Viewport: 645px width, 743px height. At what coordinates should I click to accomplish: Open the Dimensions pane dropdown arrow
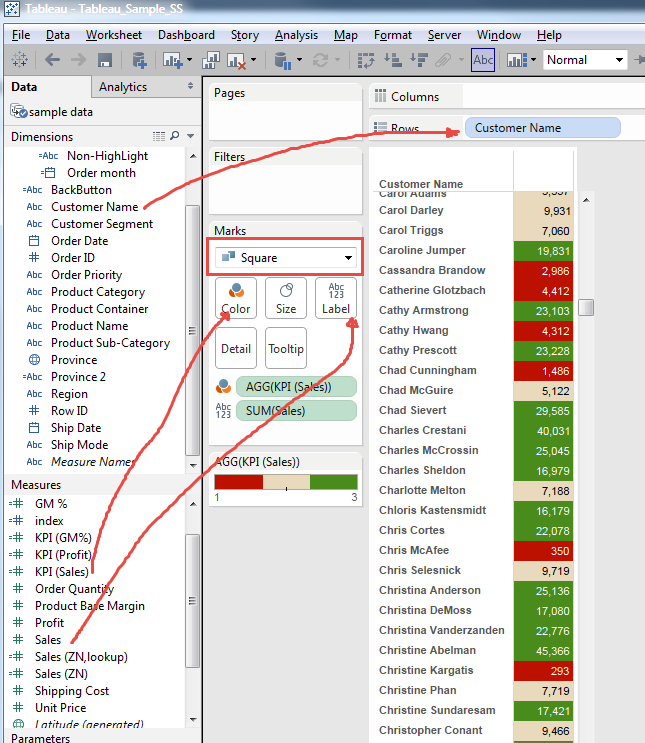[x=191, y=136]
